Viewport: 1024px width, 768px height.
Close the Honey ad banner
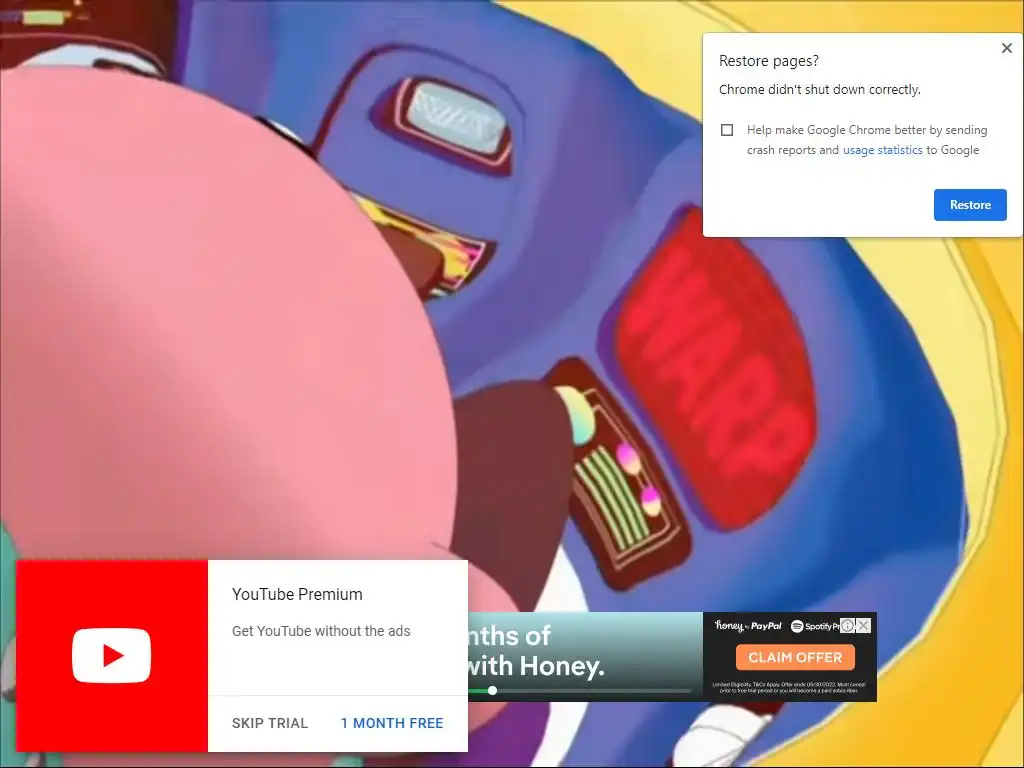863,626
